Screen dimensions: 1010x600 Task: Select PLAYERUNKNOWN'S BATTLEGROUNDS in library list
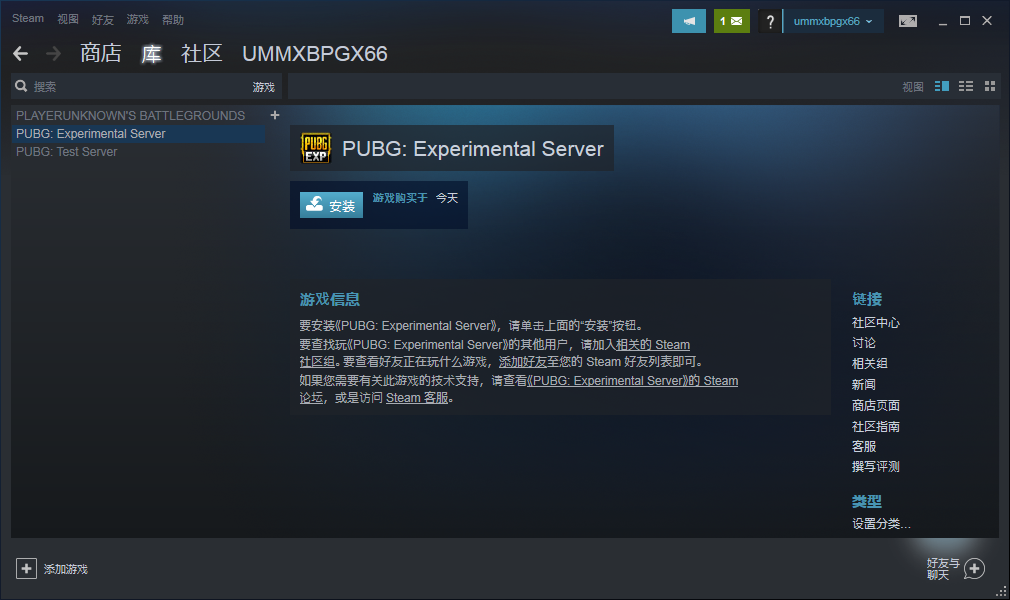131,115
